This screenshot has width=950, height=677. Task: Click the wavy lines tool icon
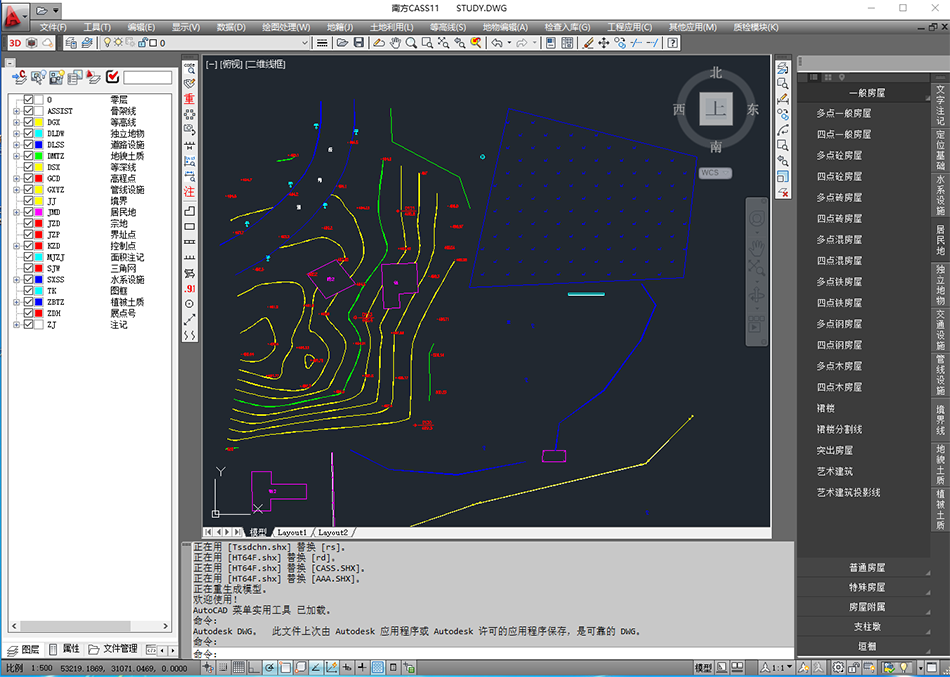coord(190,335)
